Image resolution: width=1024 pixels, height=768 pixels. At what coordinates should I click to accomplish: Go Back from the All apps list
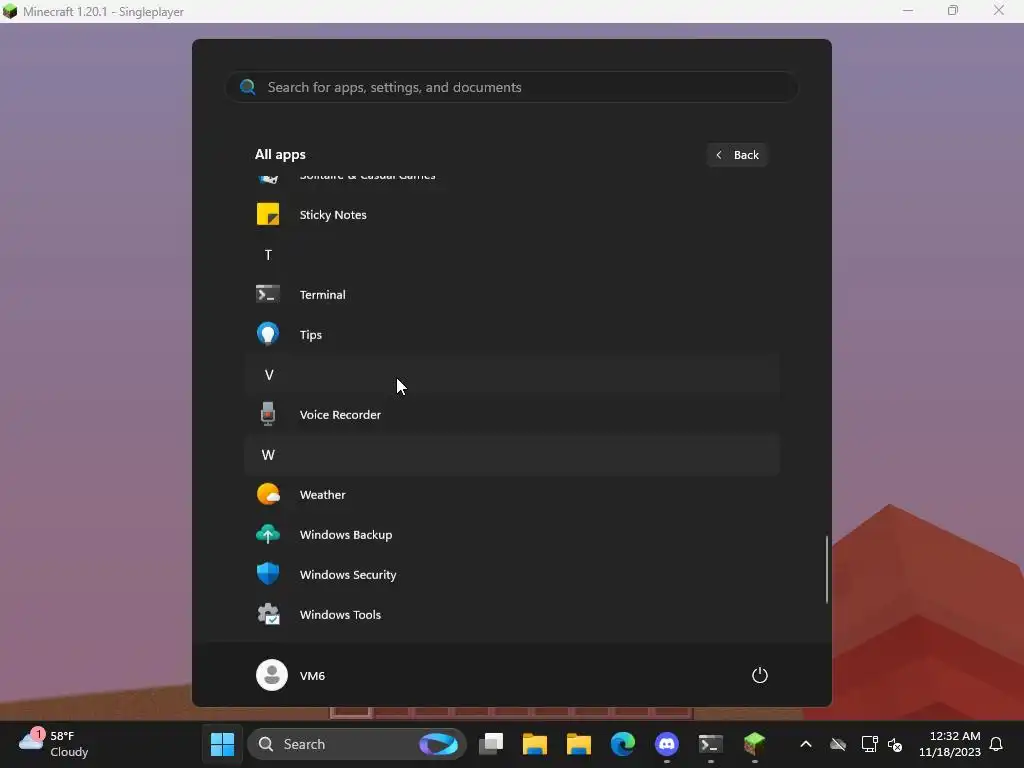(737, 155)
